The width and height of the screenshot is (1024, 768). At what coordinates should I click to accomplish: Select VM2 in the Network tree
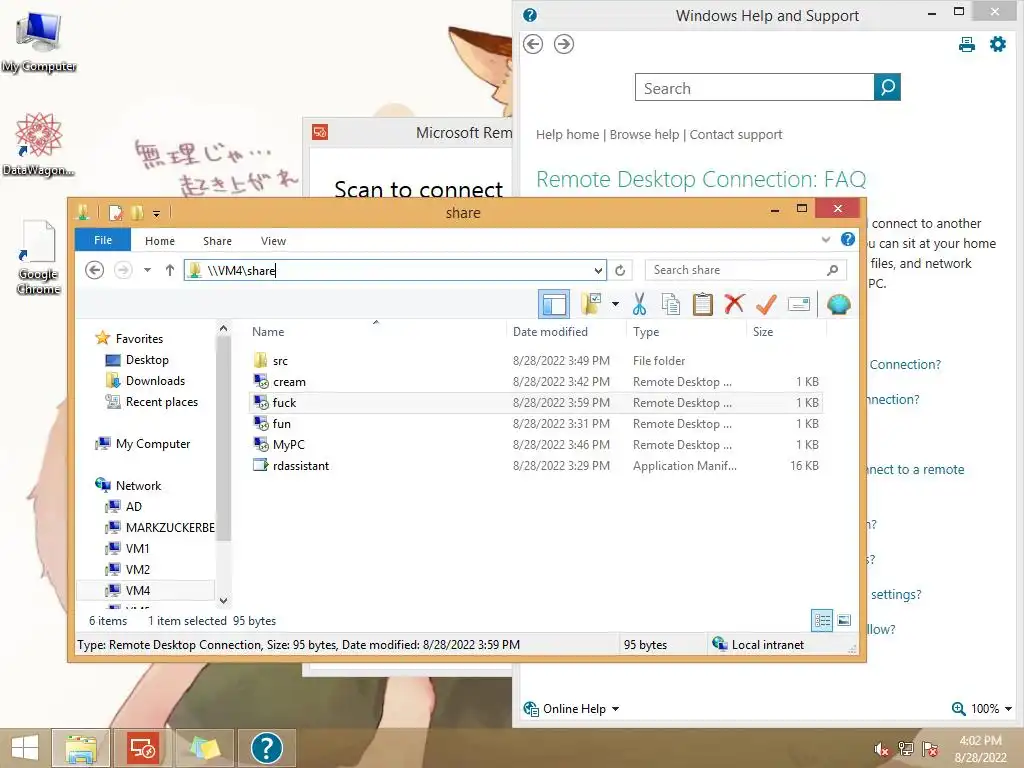coord(137,569)
